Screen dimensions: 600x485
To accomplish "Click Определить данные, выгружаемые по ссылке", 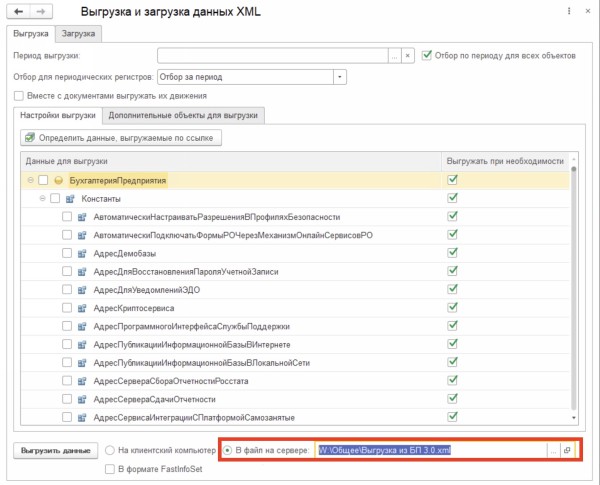I will click(120, 137).
